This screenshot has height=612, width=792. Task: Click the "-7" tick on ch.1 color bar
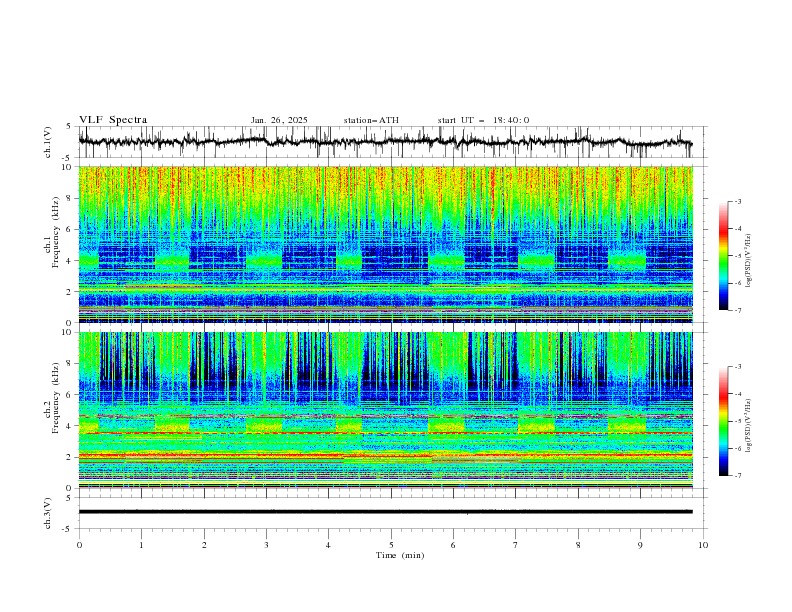point(738,310)
